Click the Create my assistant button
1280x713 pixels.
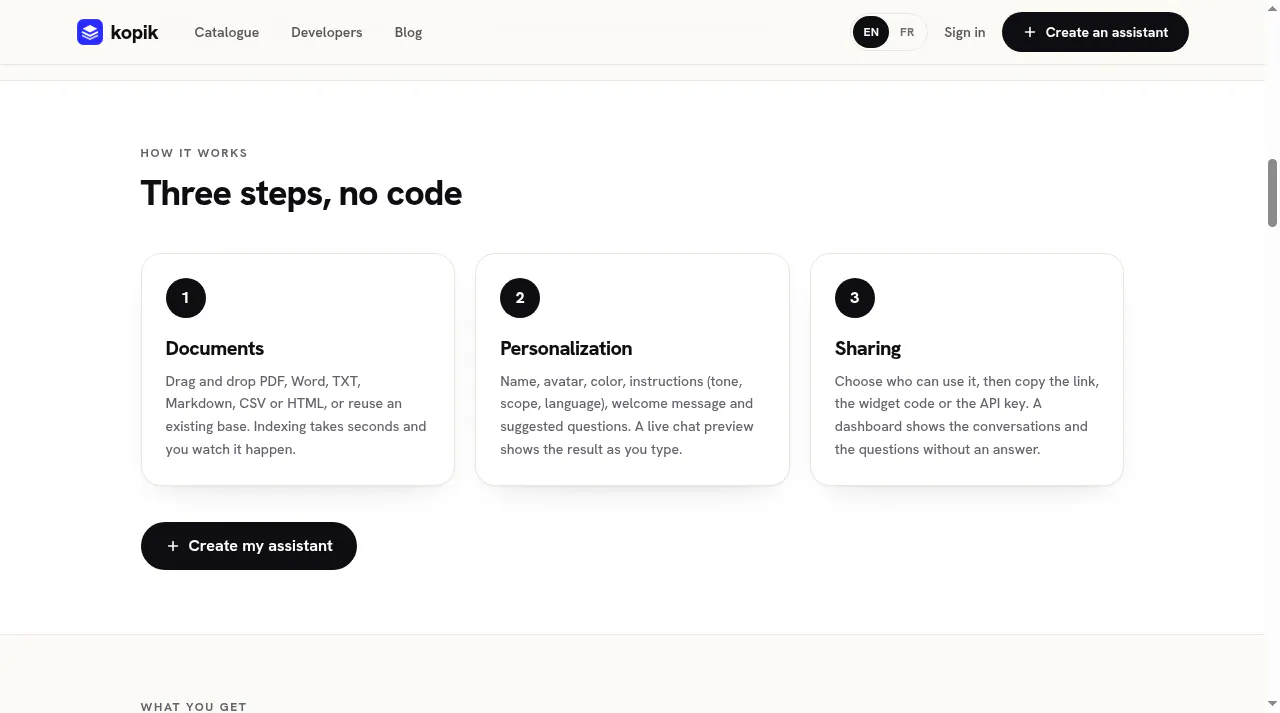[249, 546]
